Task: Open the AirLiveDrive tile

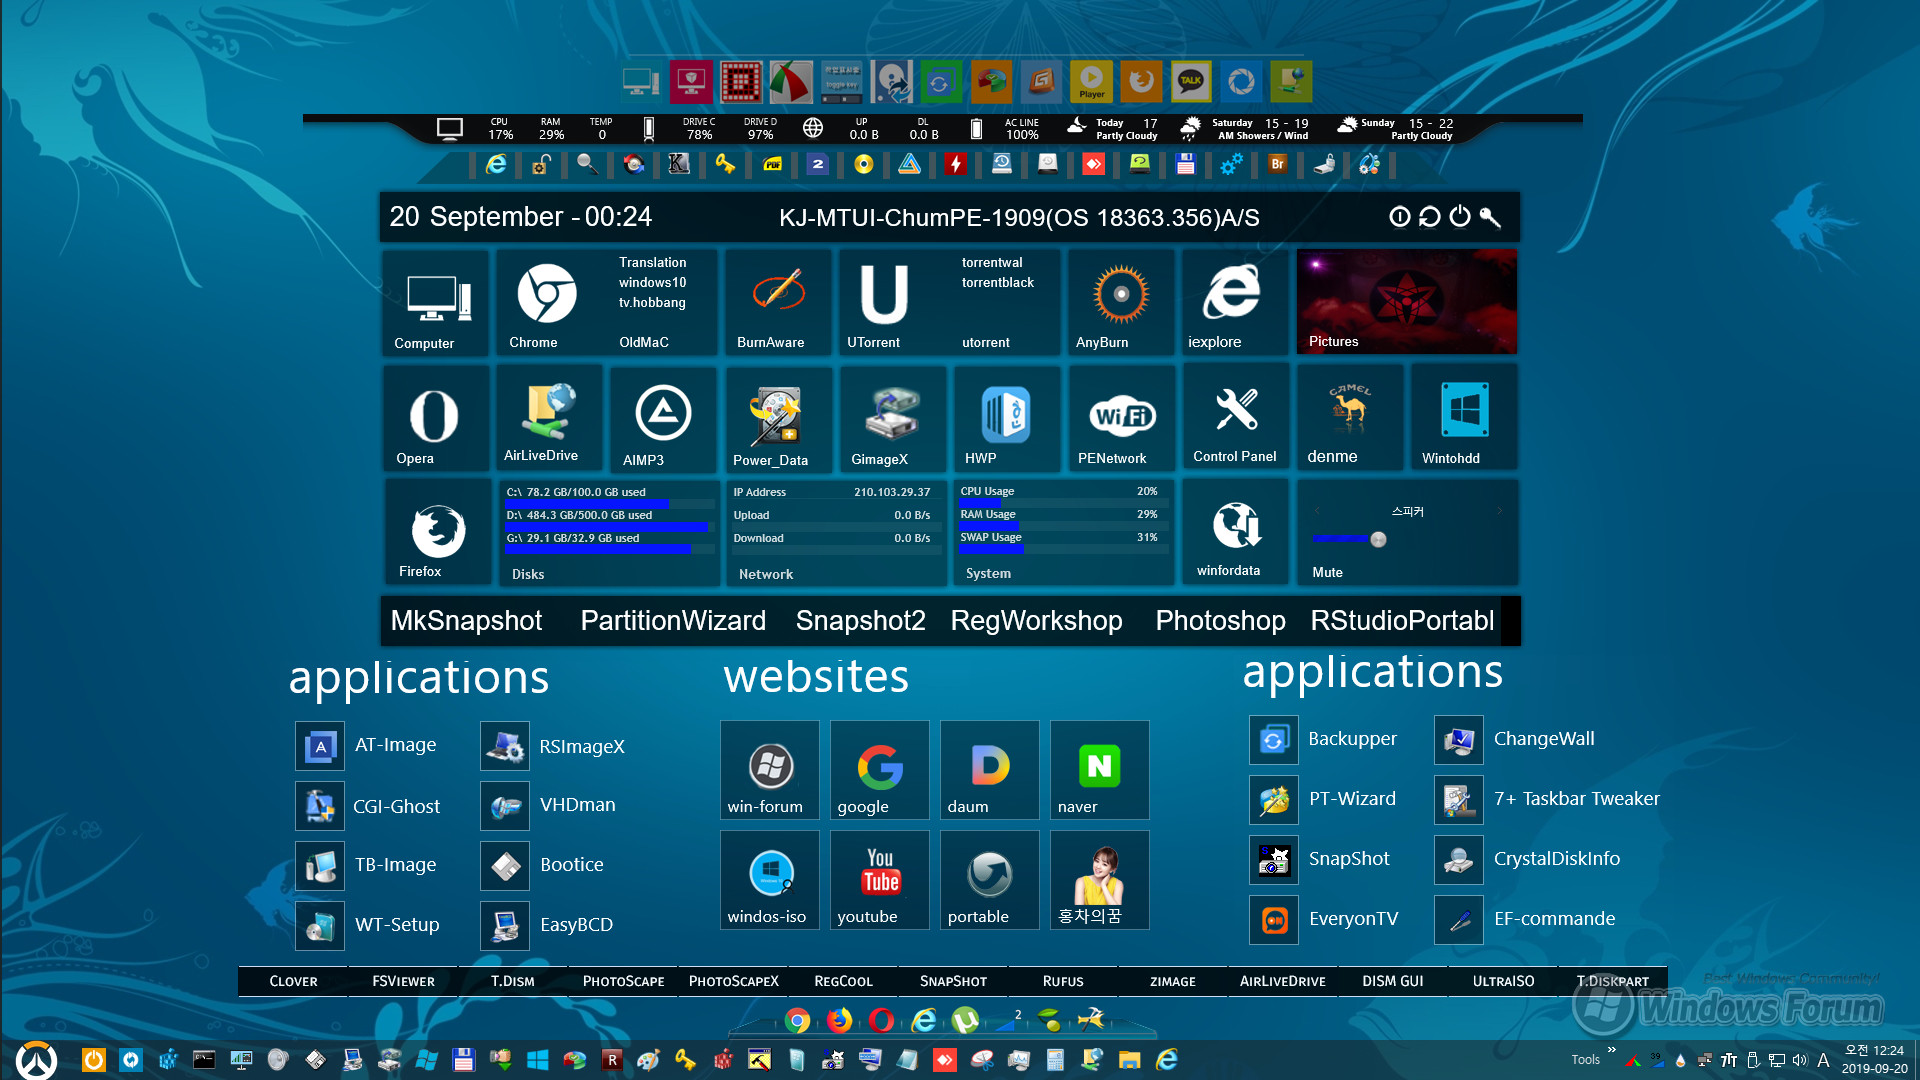Action: 549,418
